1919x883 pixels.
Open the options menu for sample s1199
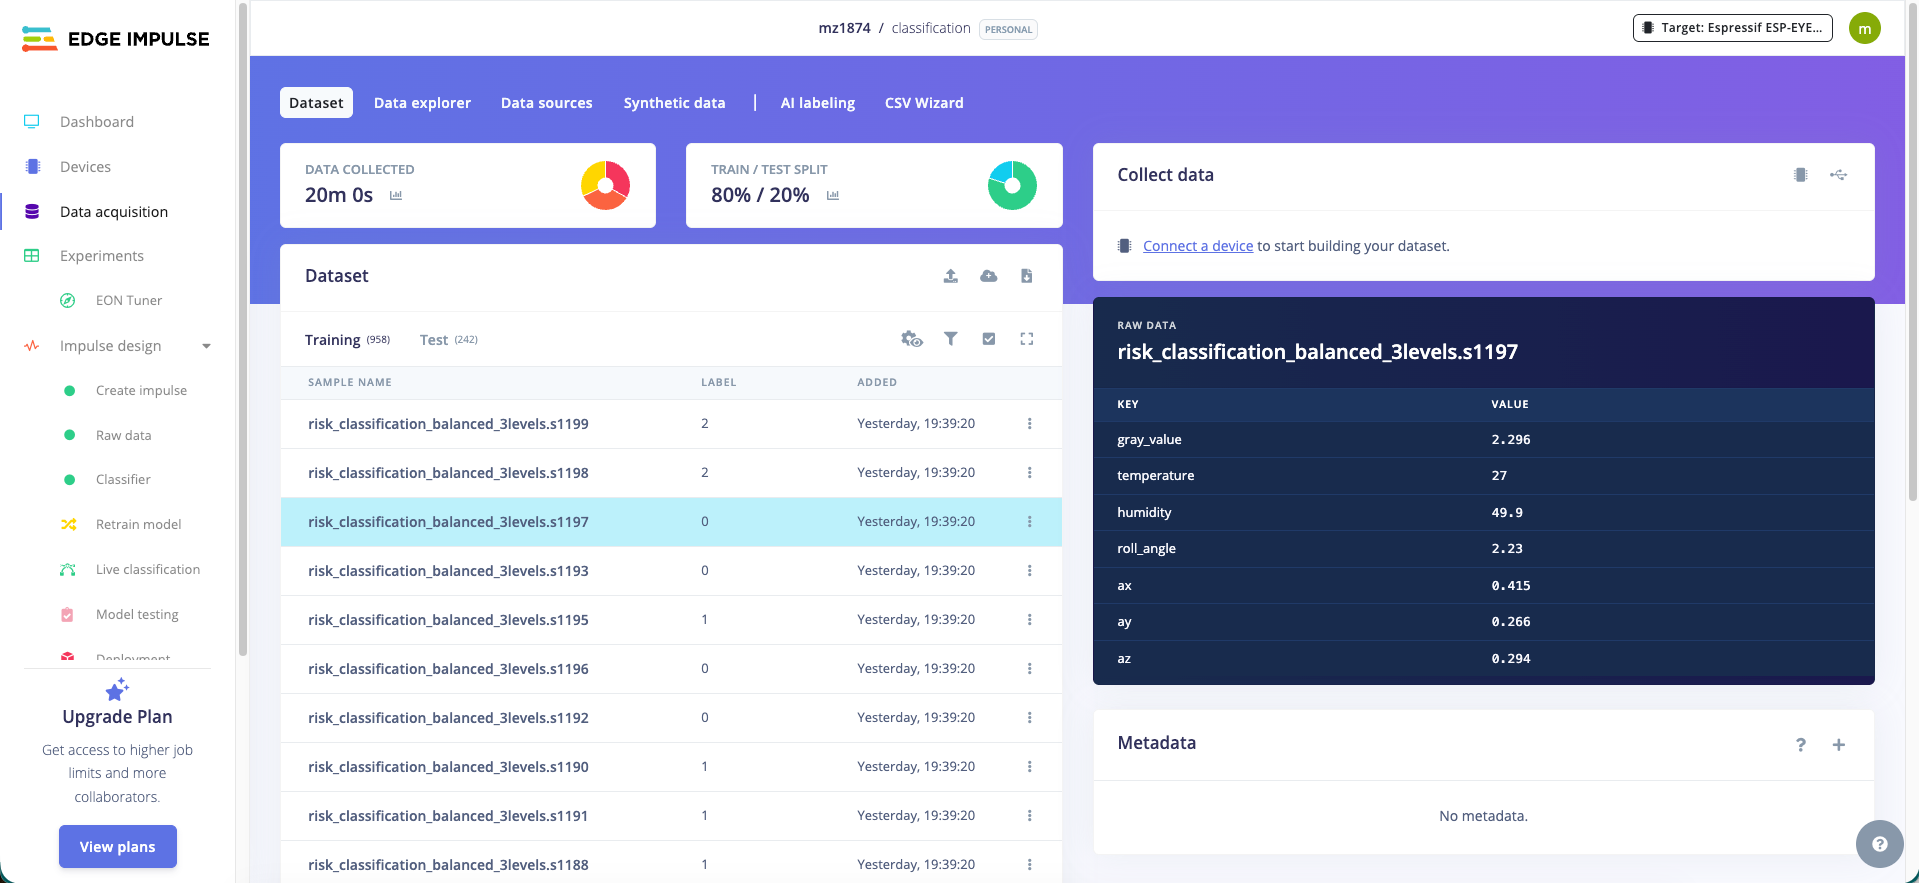click(1029, 424)
